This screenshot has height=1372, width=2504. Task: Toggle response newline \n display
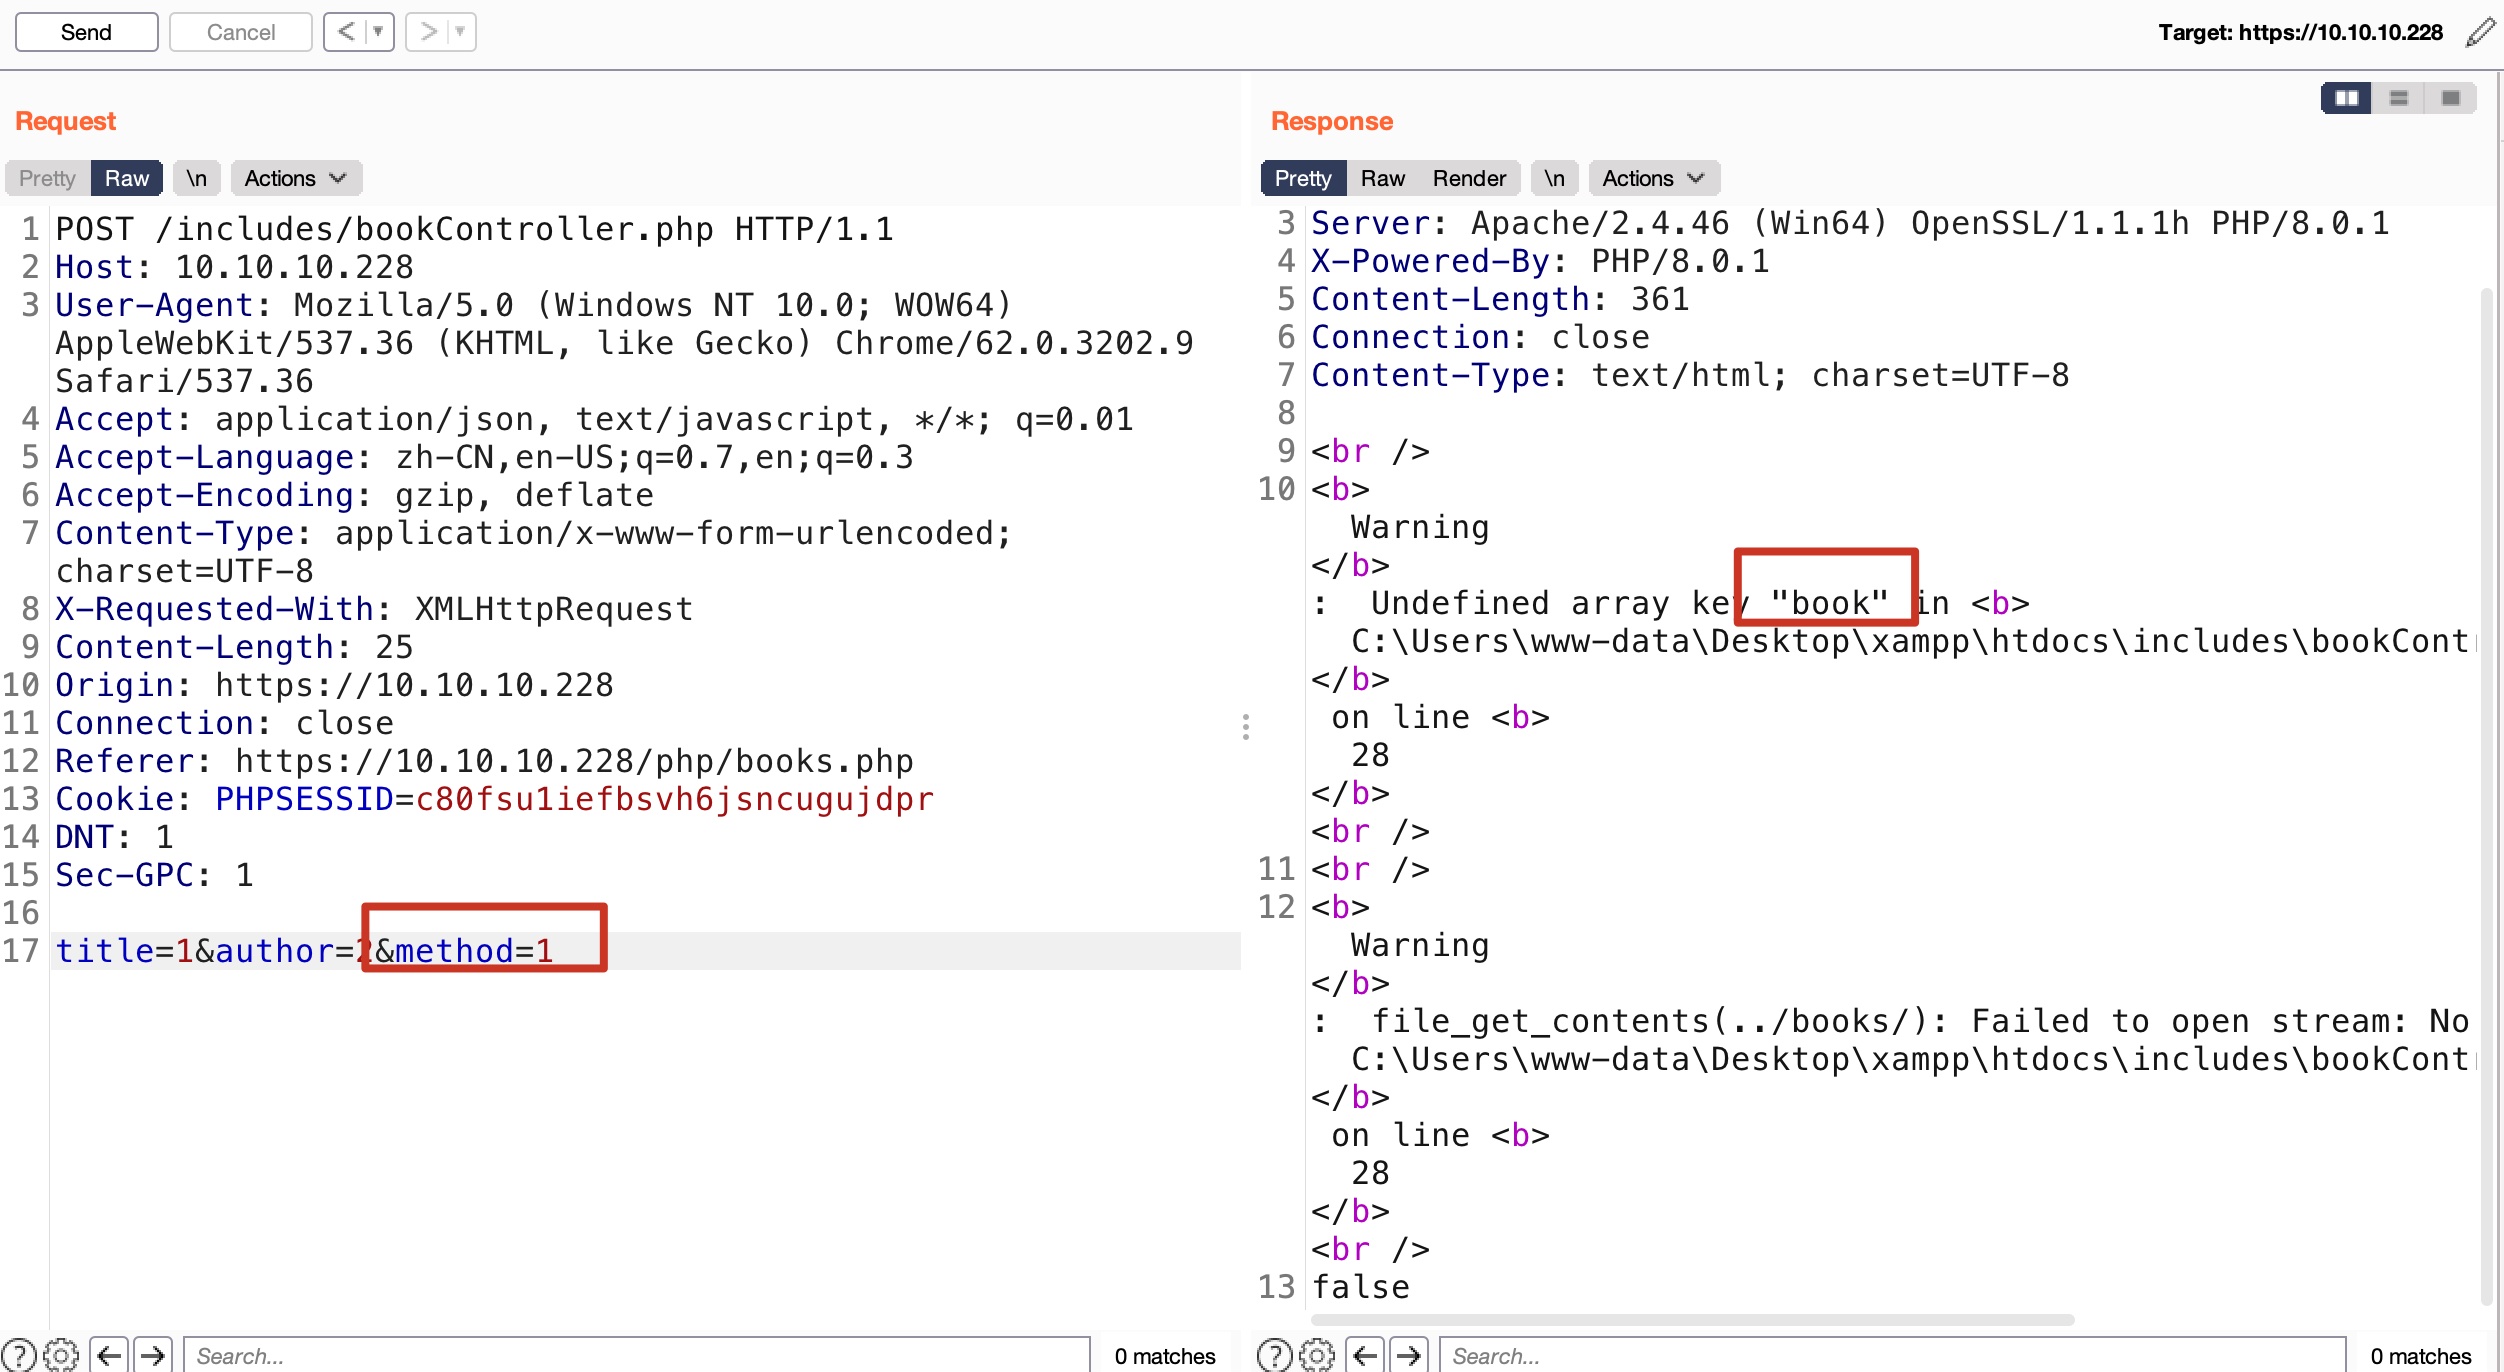click(x=1553, y=178)
